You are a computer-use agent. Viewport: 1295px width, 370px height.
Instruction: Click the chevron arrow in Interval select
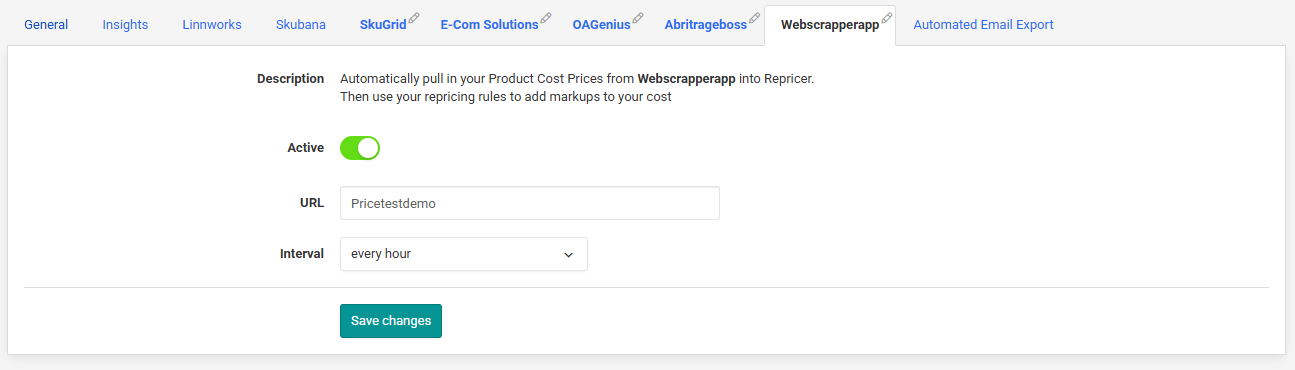[x=568, y=255]
